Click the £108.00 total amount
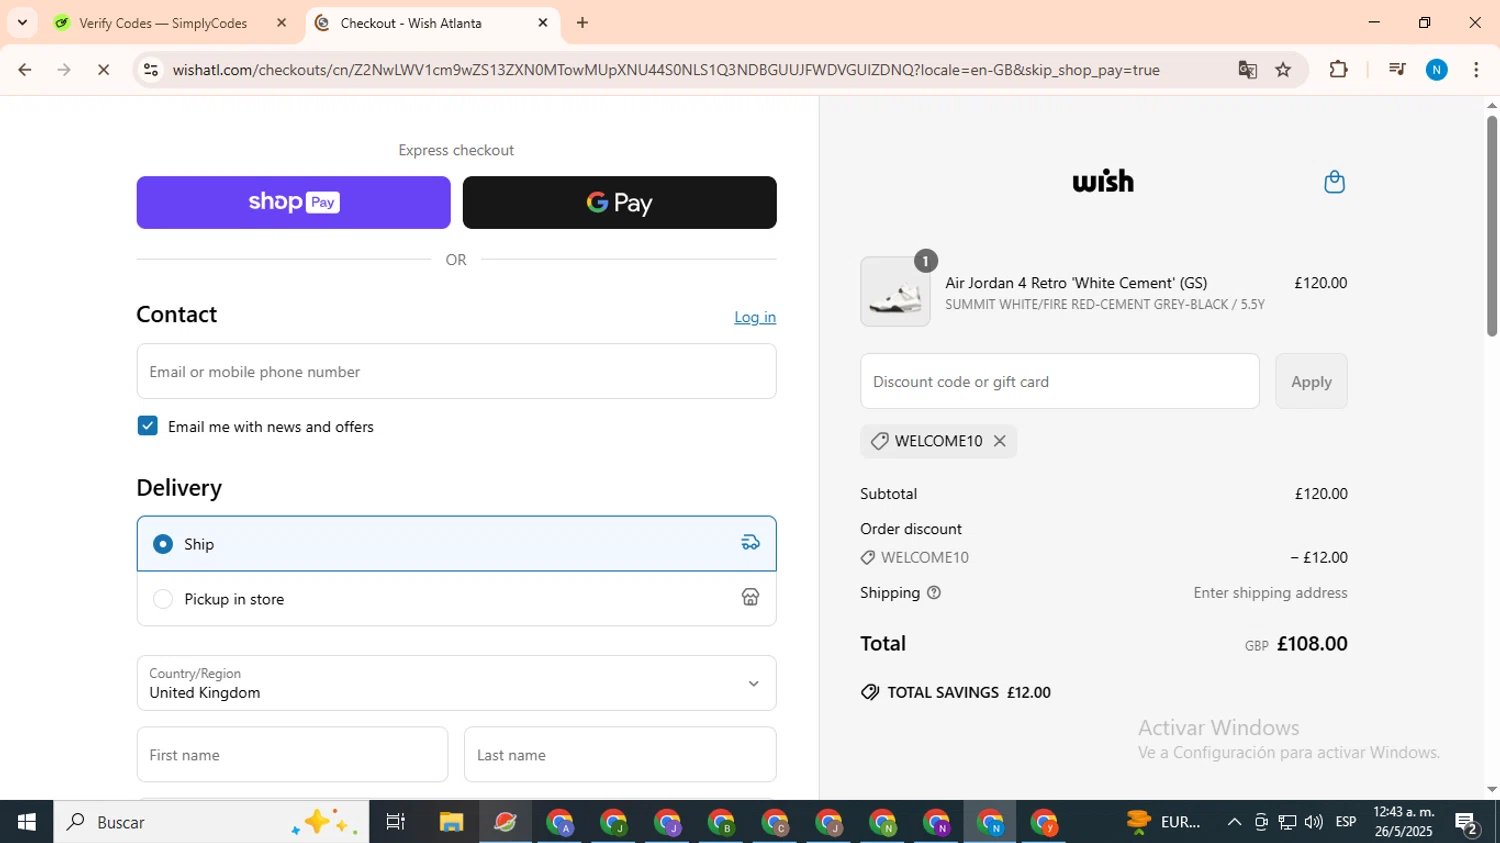The image size is (1500, 843). 1312,644
